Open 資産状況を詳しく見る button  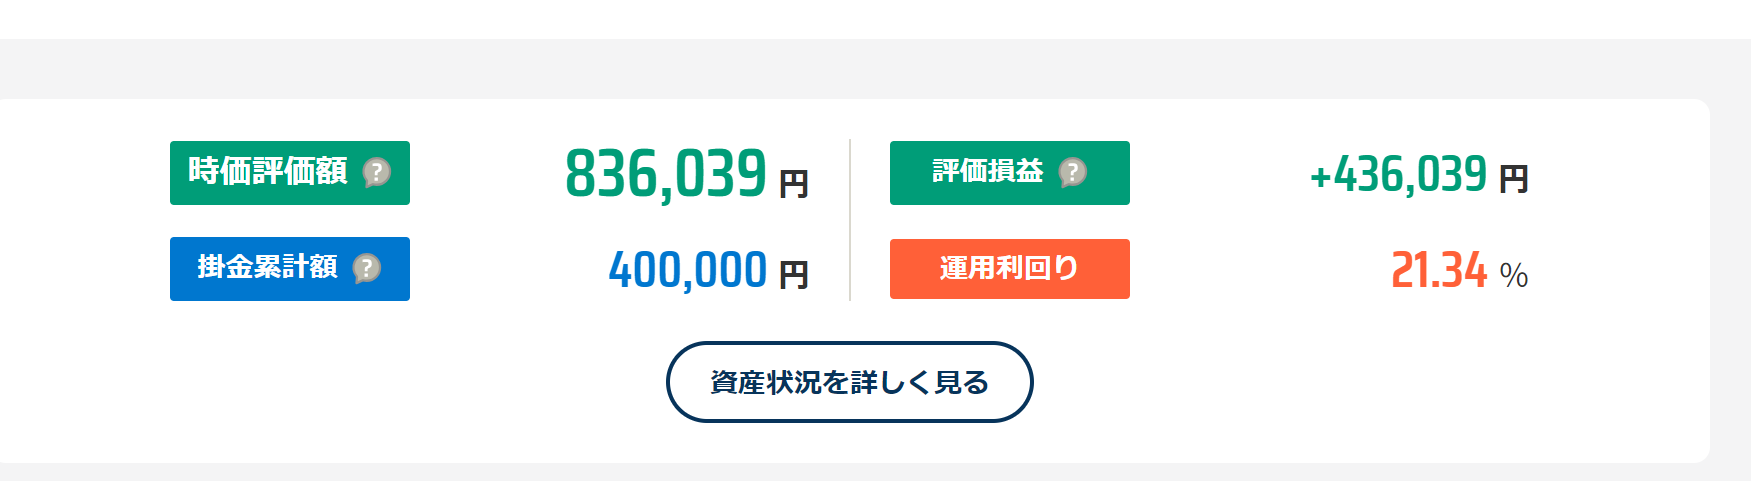849,382
